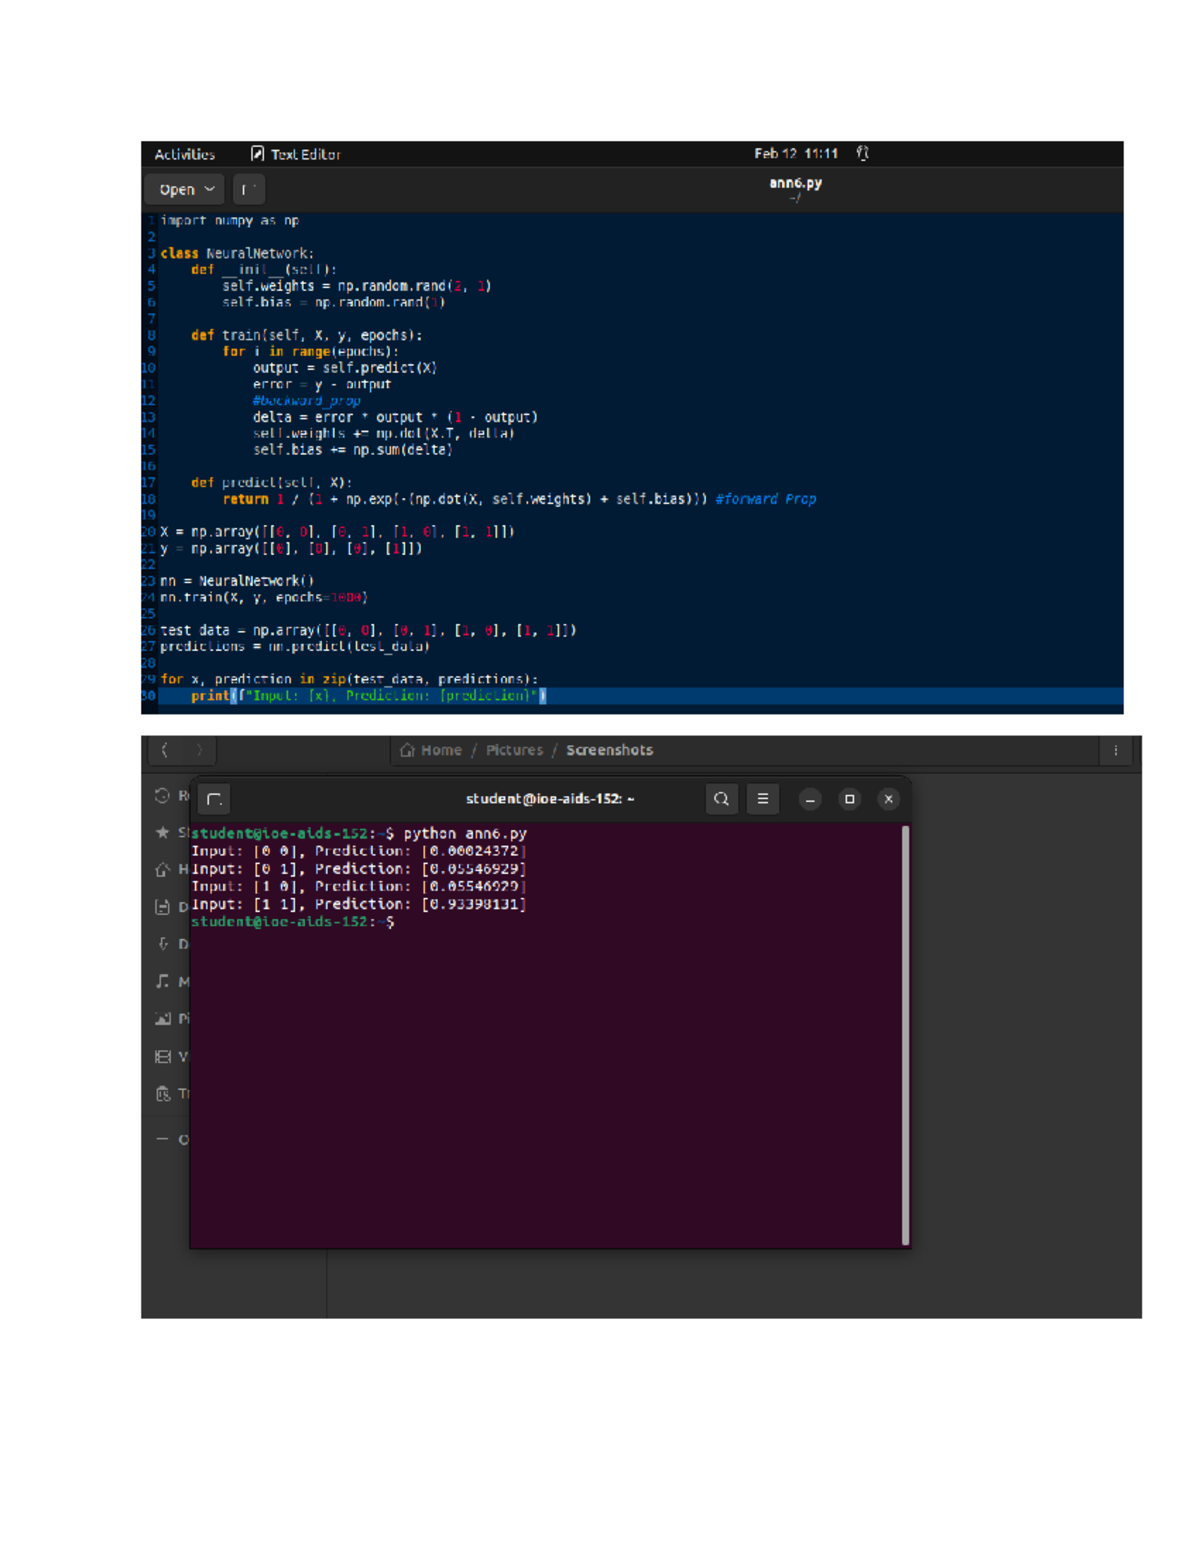Screen dimensions: 1200x1553
Task: Open the terminal hamburger menu
Action: click(763, 799)
